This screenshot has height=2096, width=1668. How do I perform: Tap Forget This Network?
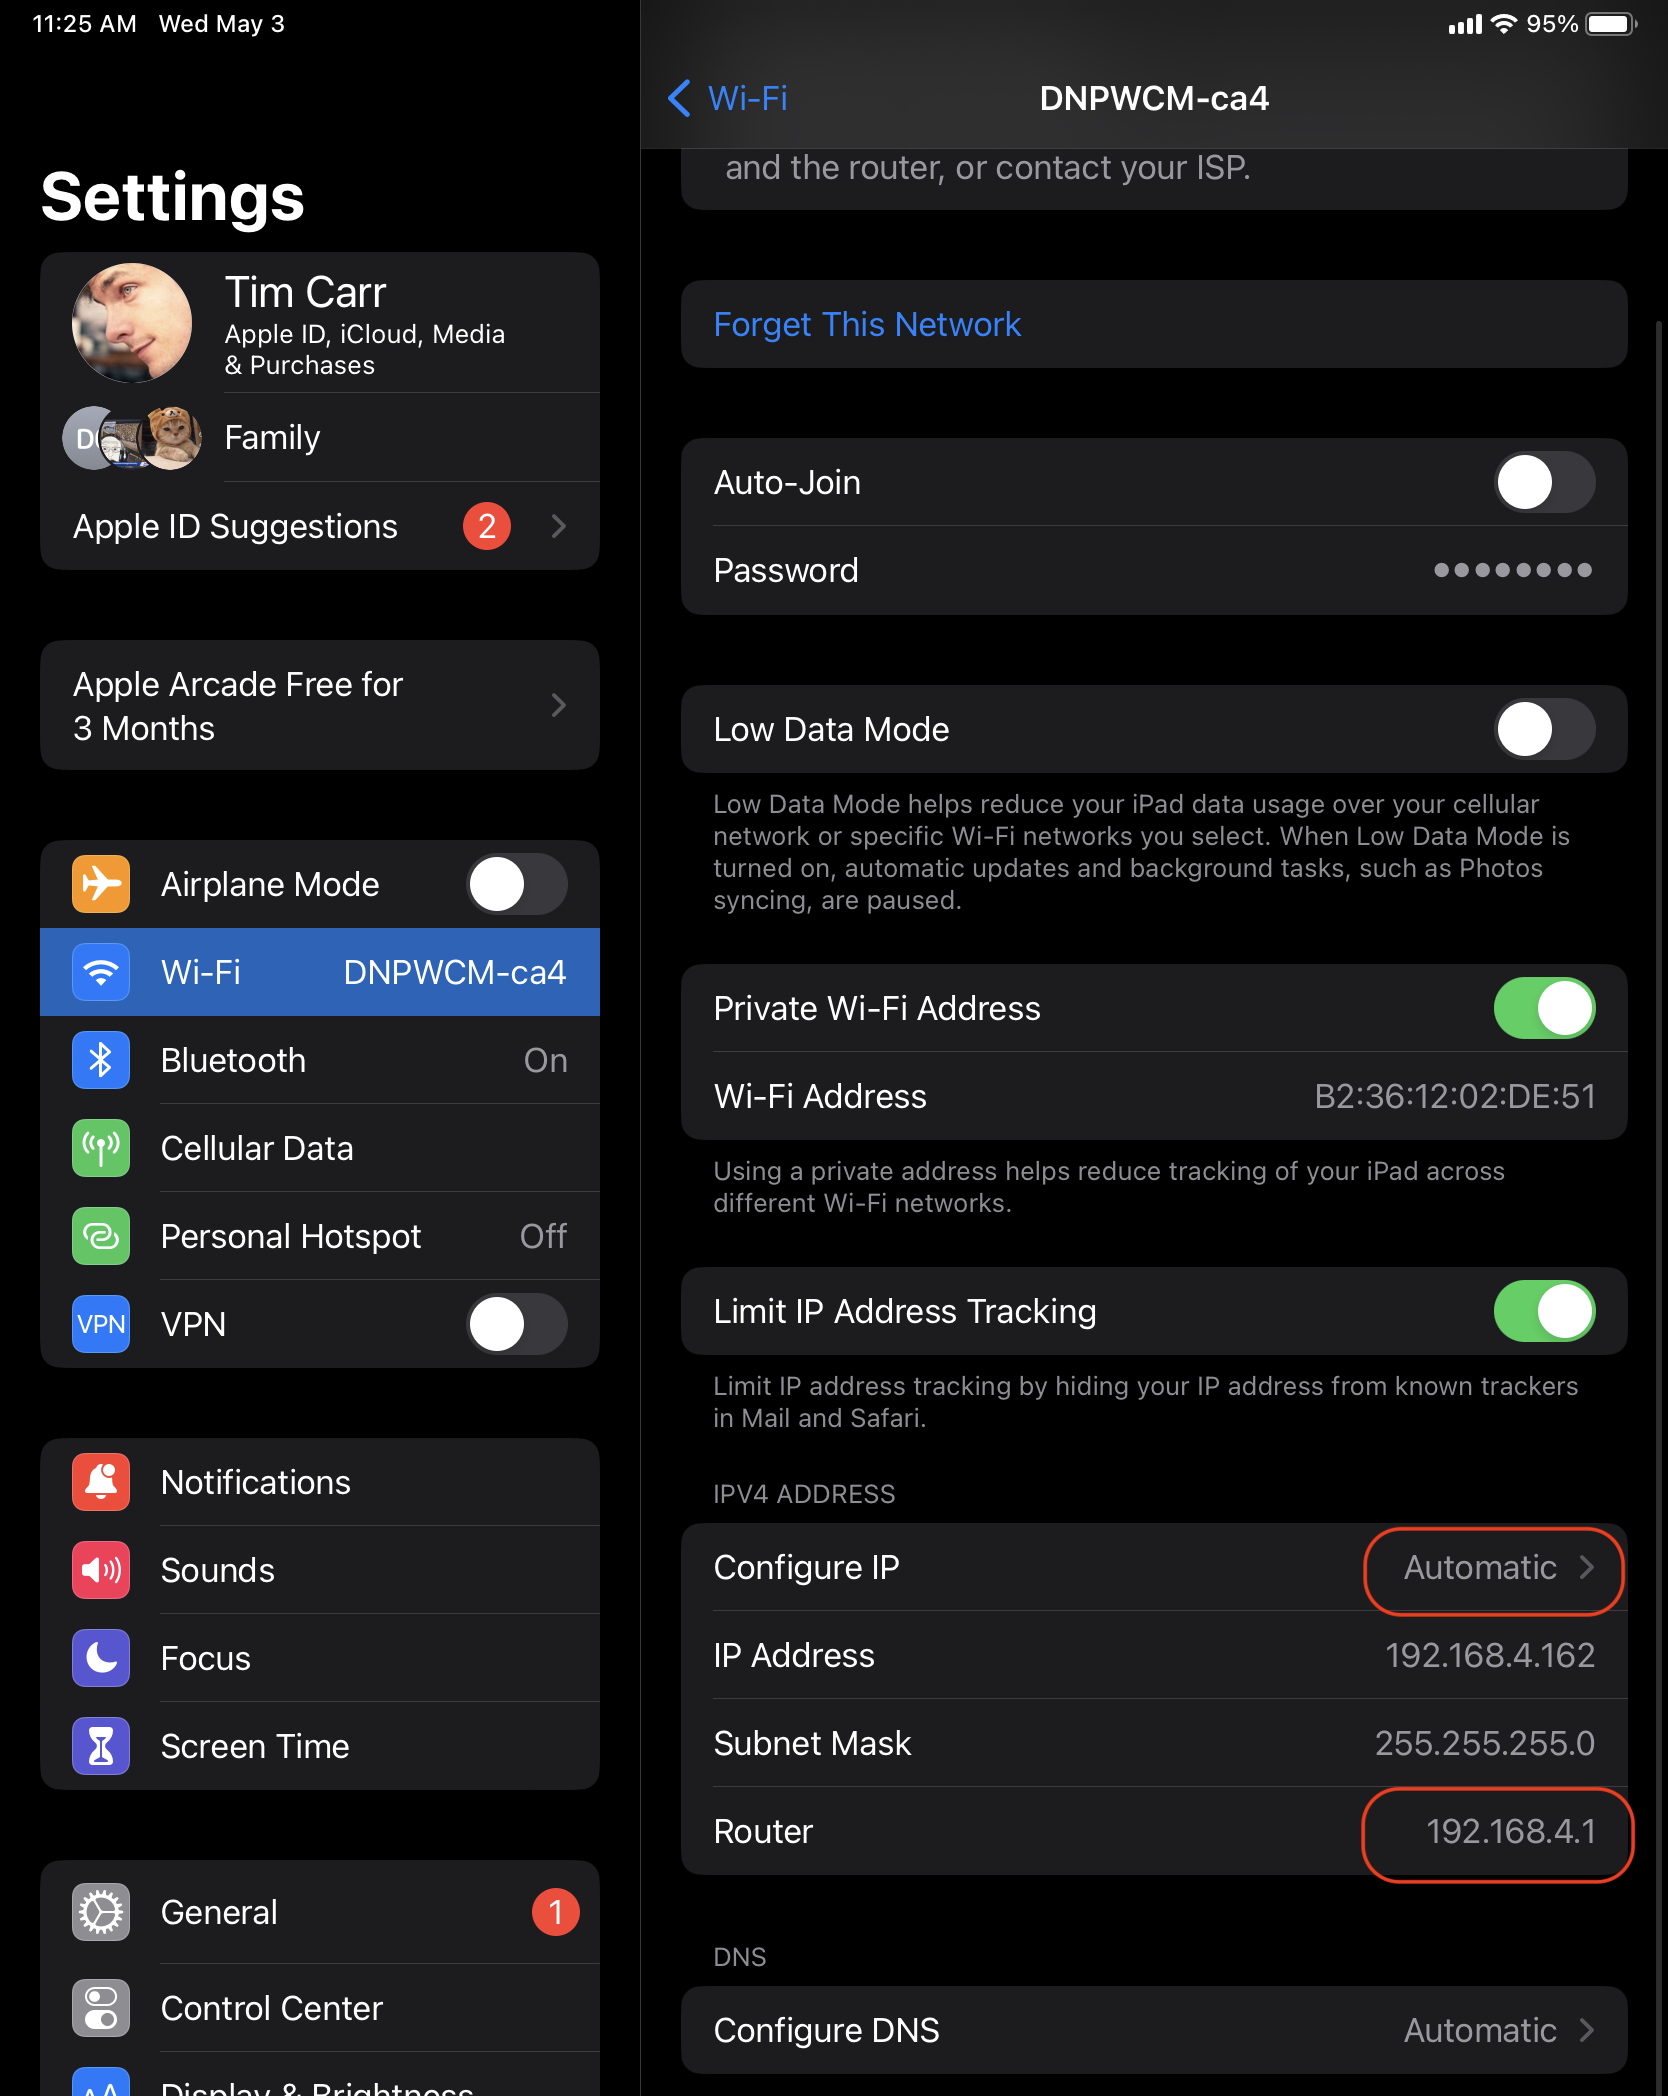(867, 324)
